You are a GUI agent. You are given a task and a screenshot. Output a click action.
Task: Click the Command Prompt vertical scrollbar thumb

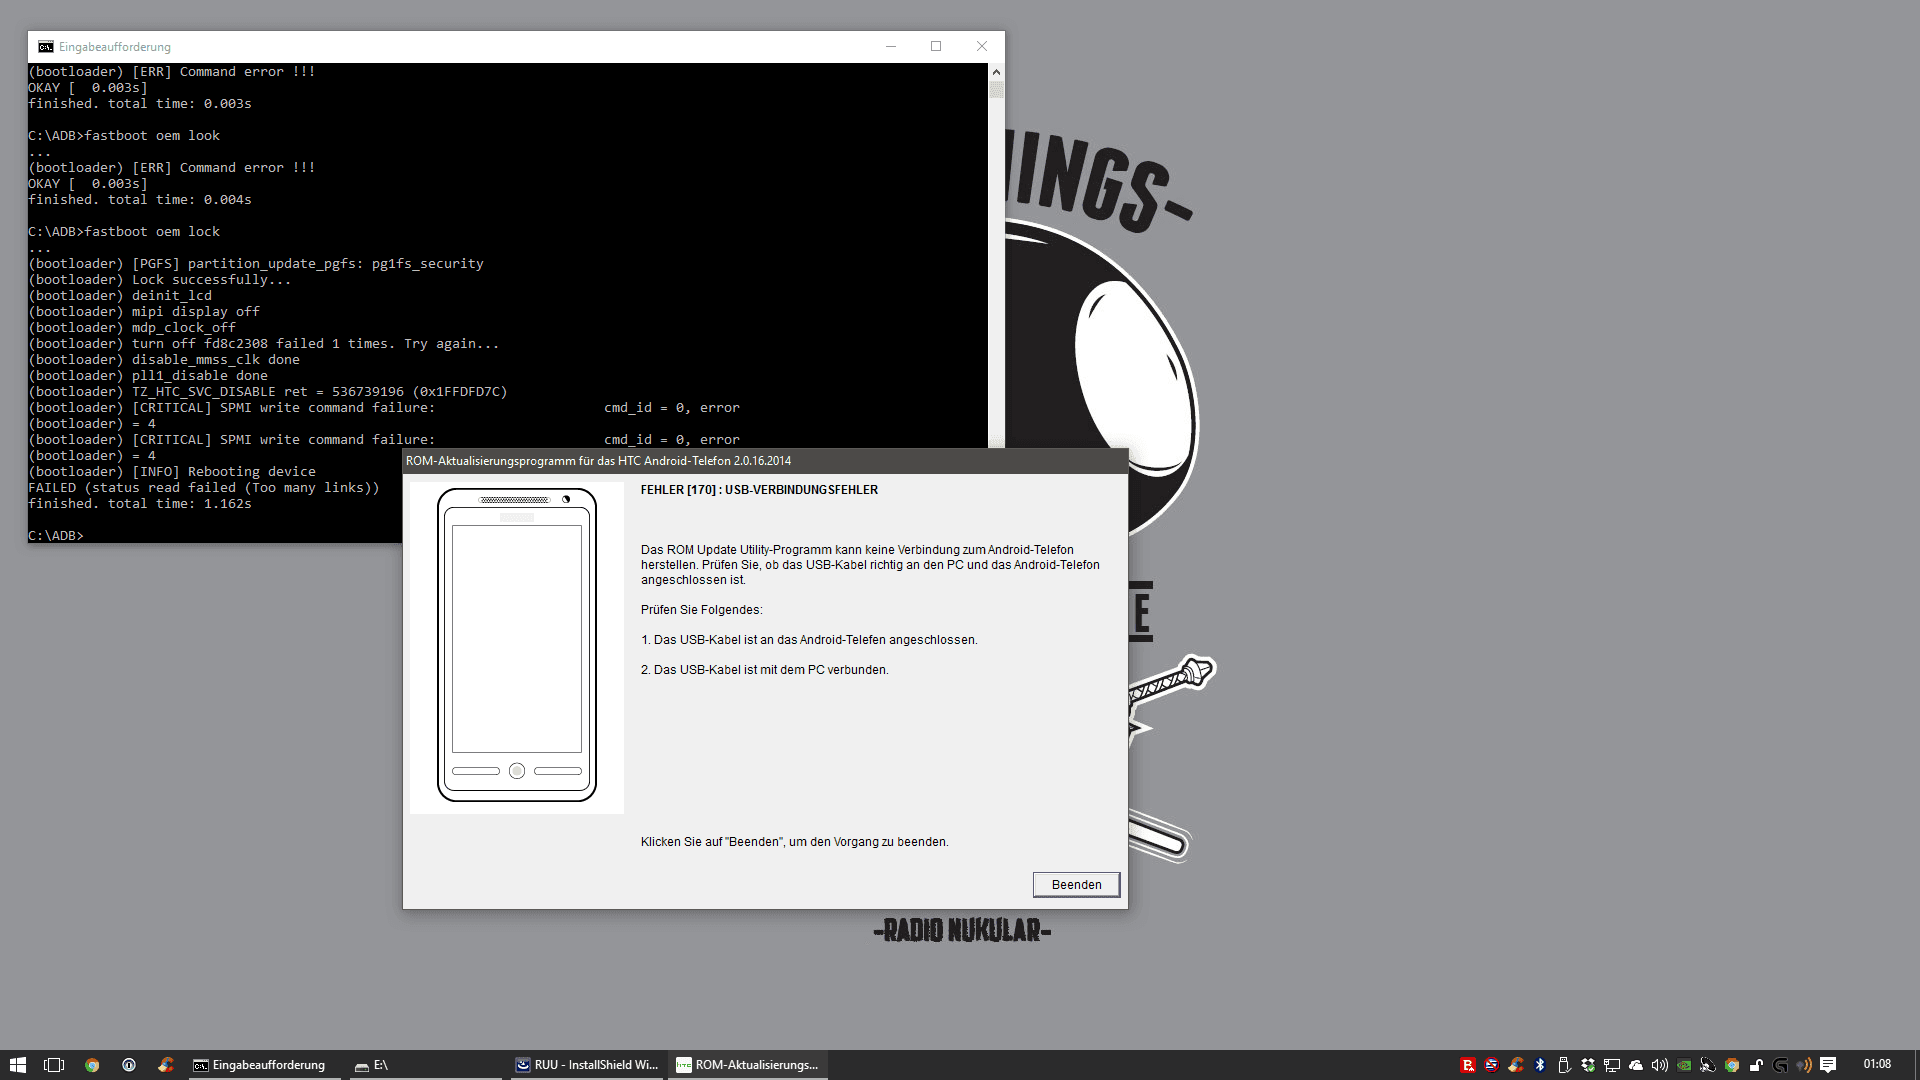[996, 90]
